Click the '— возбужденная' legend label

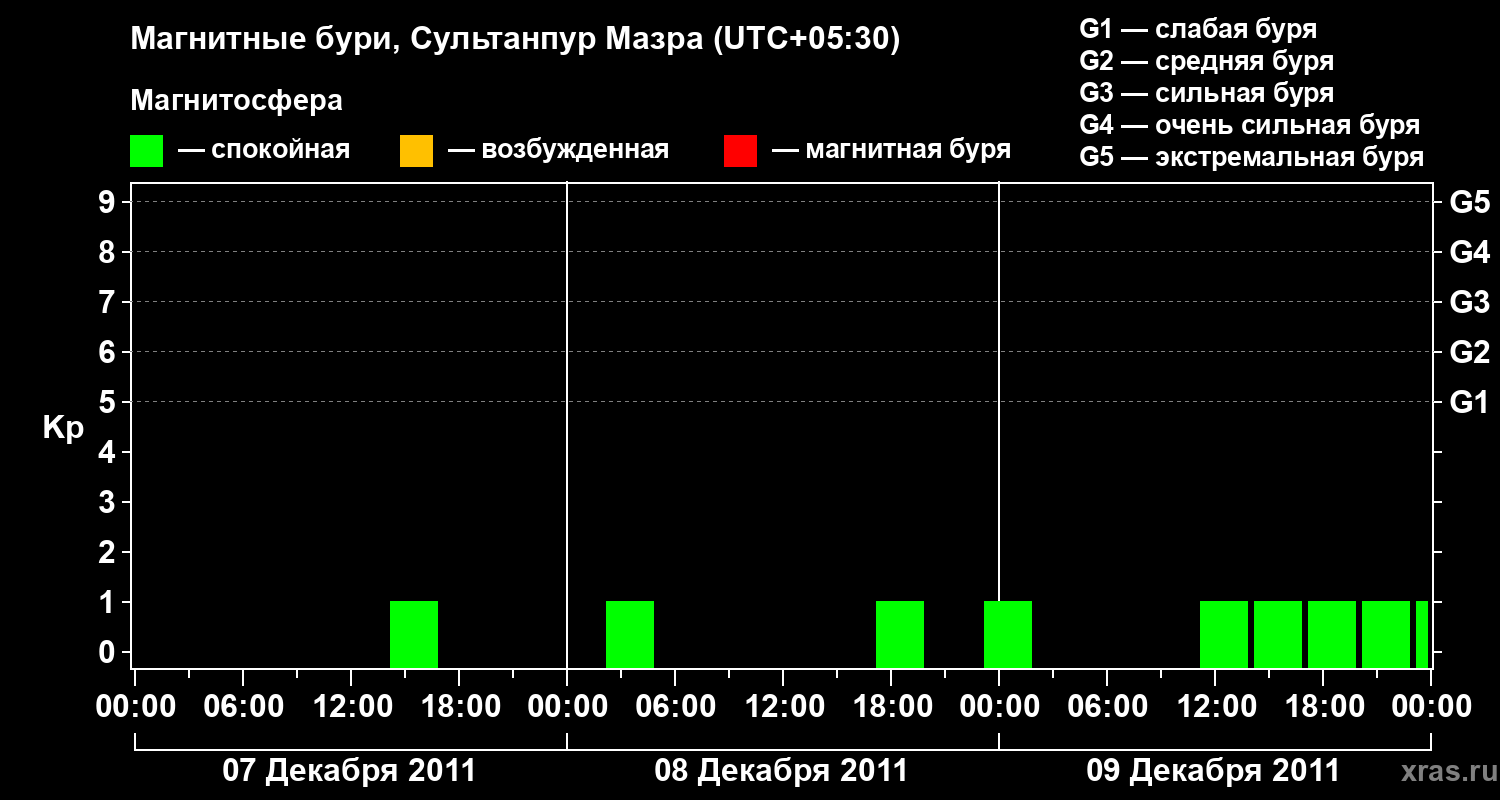tap(558, 150)
